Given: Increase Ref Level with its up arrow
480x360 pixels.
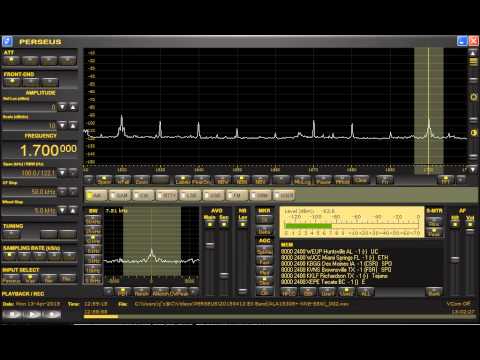Looking at the screenshot, I should pyautogui.click(x=73, y=107).
